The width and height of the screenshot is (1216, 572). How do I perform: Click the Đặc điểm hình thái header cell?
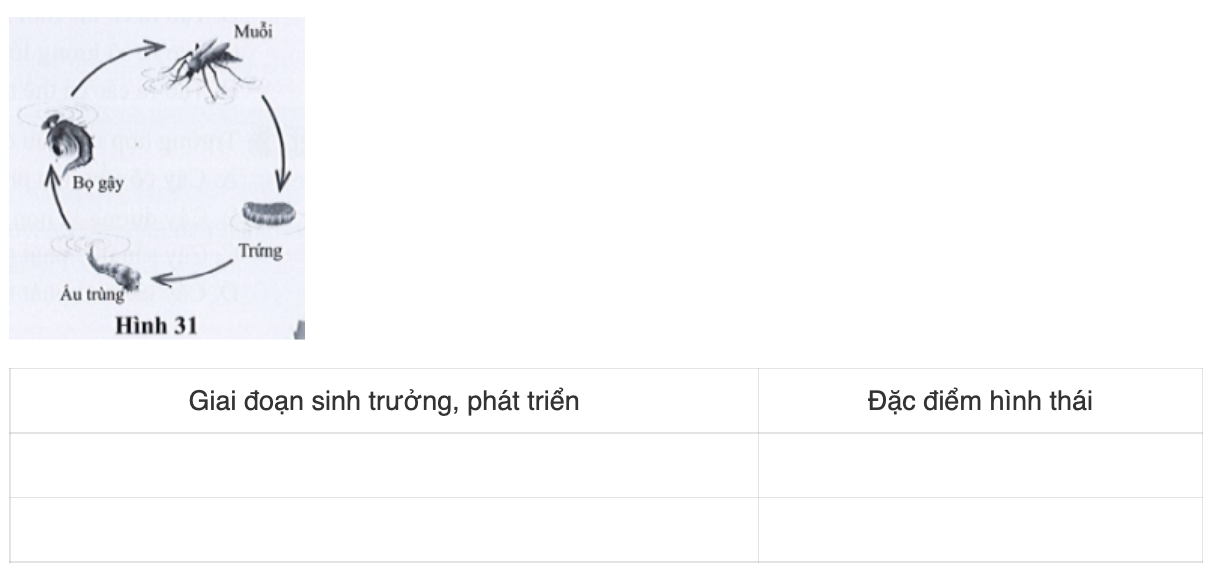tap(980, 402)
